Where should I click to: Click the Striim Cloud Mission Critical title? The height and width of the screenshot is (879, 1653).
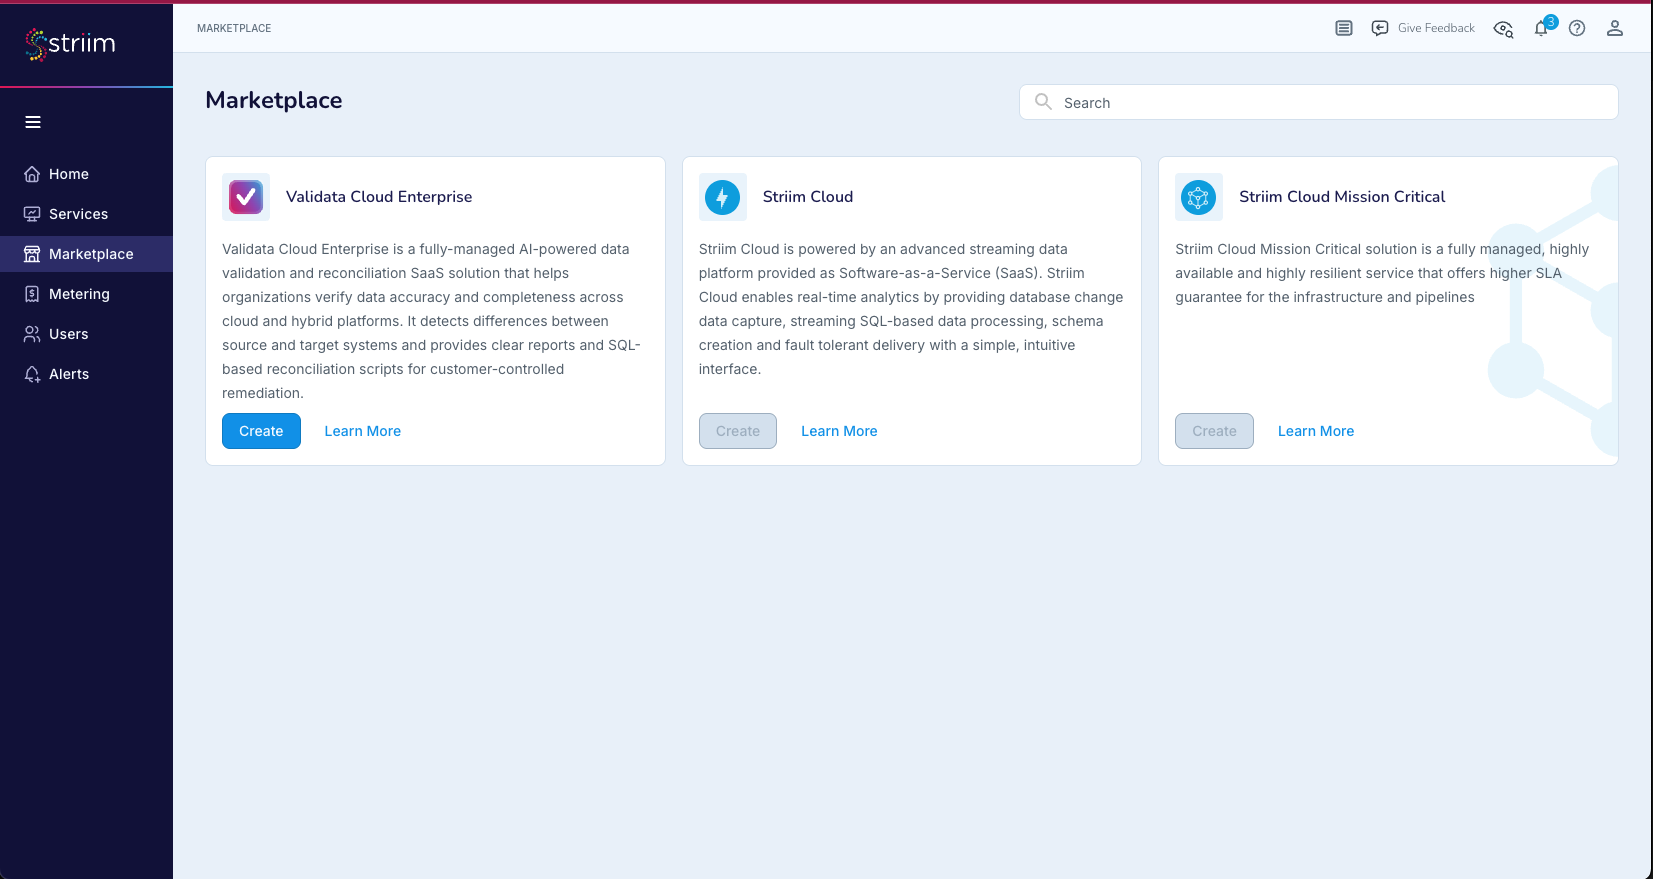point(1342,197)
